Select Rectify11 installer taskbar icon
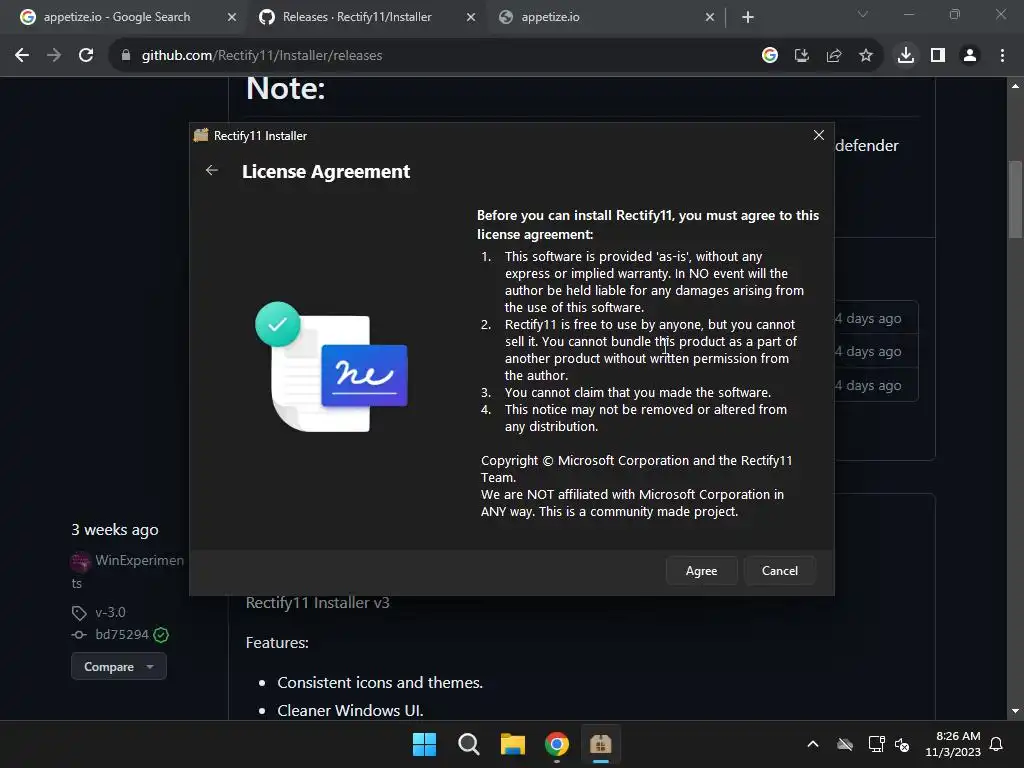1024x768 pixels. 601,744
